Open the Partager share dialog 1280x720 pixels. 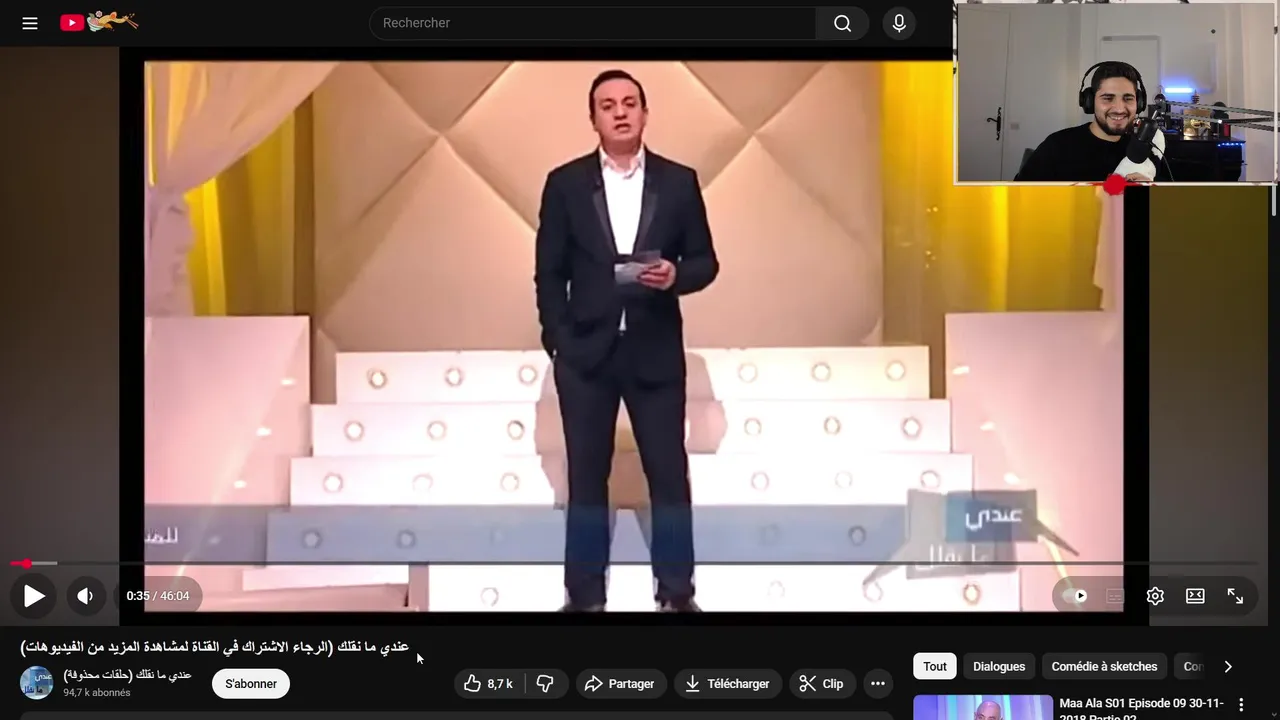(x=620, y=684)
